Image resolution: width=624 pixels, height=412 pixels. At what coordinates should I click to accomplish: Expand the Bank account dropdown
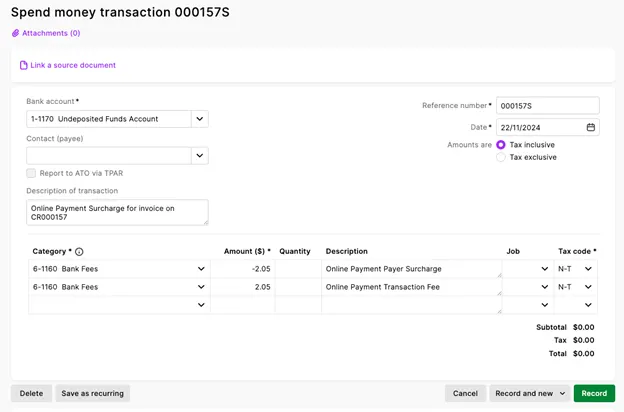(x=200, y=119)
